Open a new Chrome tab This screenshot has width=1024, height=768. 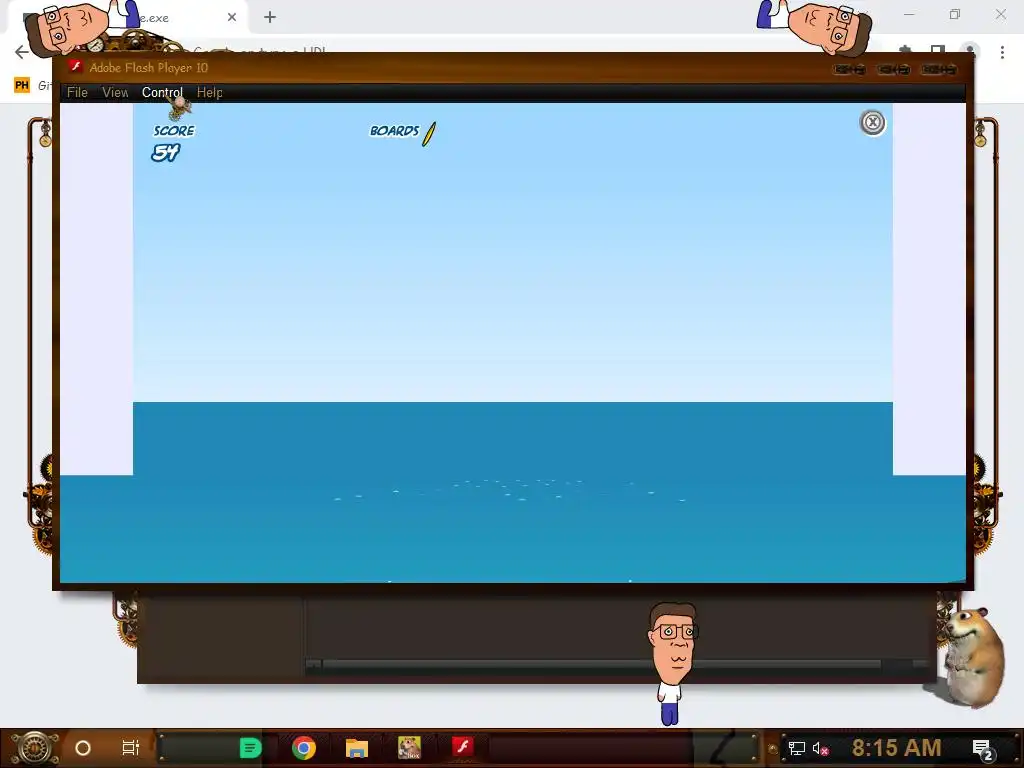pyautogui.click(x=270, y=17)
